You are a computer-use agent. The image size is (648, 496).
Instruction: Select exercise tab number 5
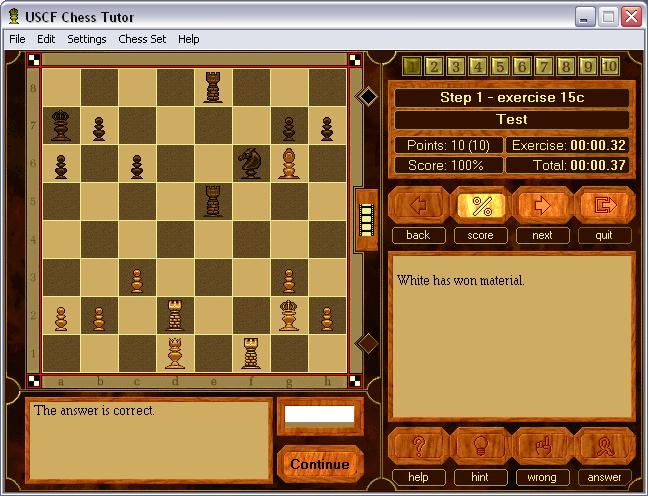499,67
